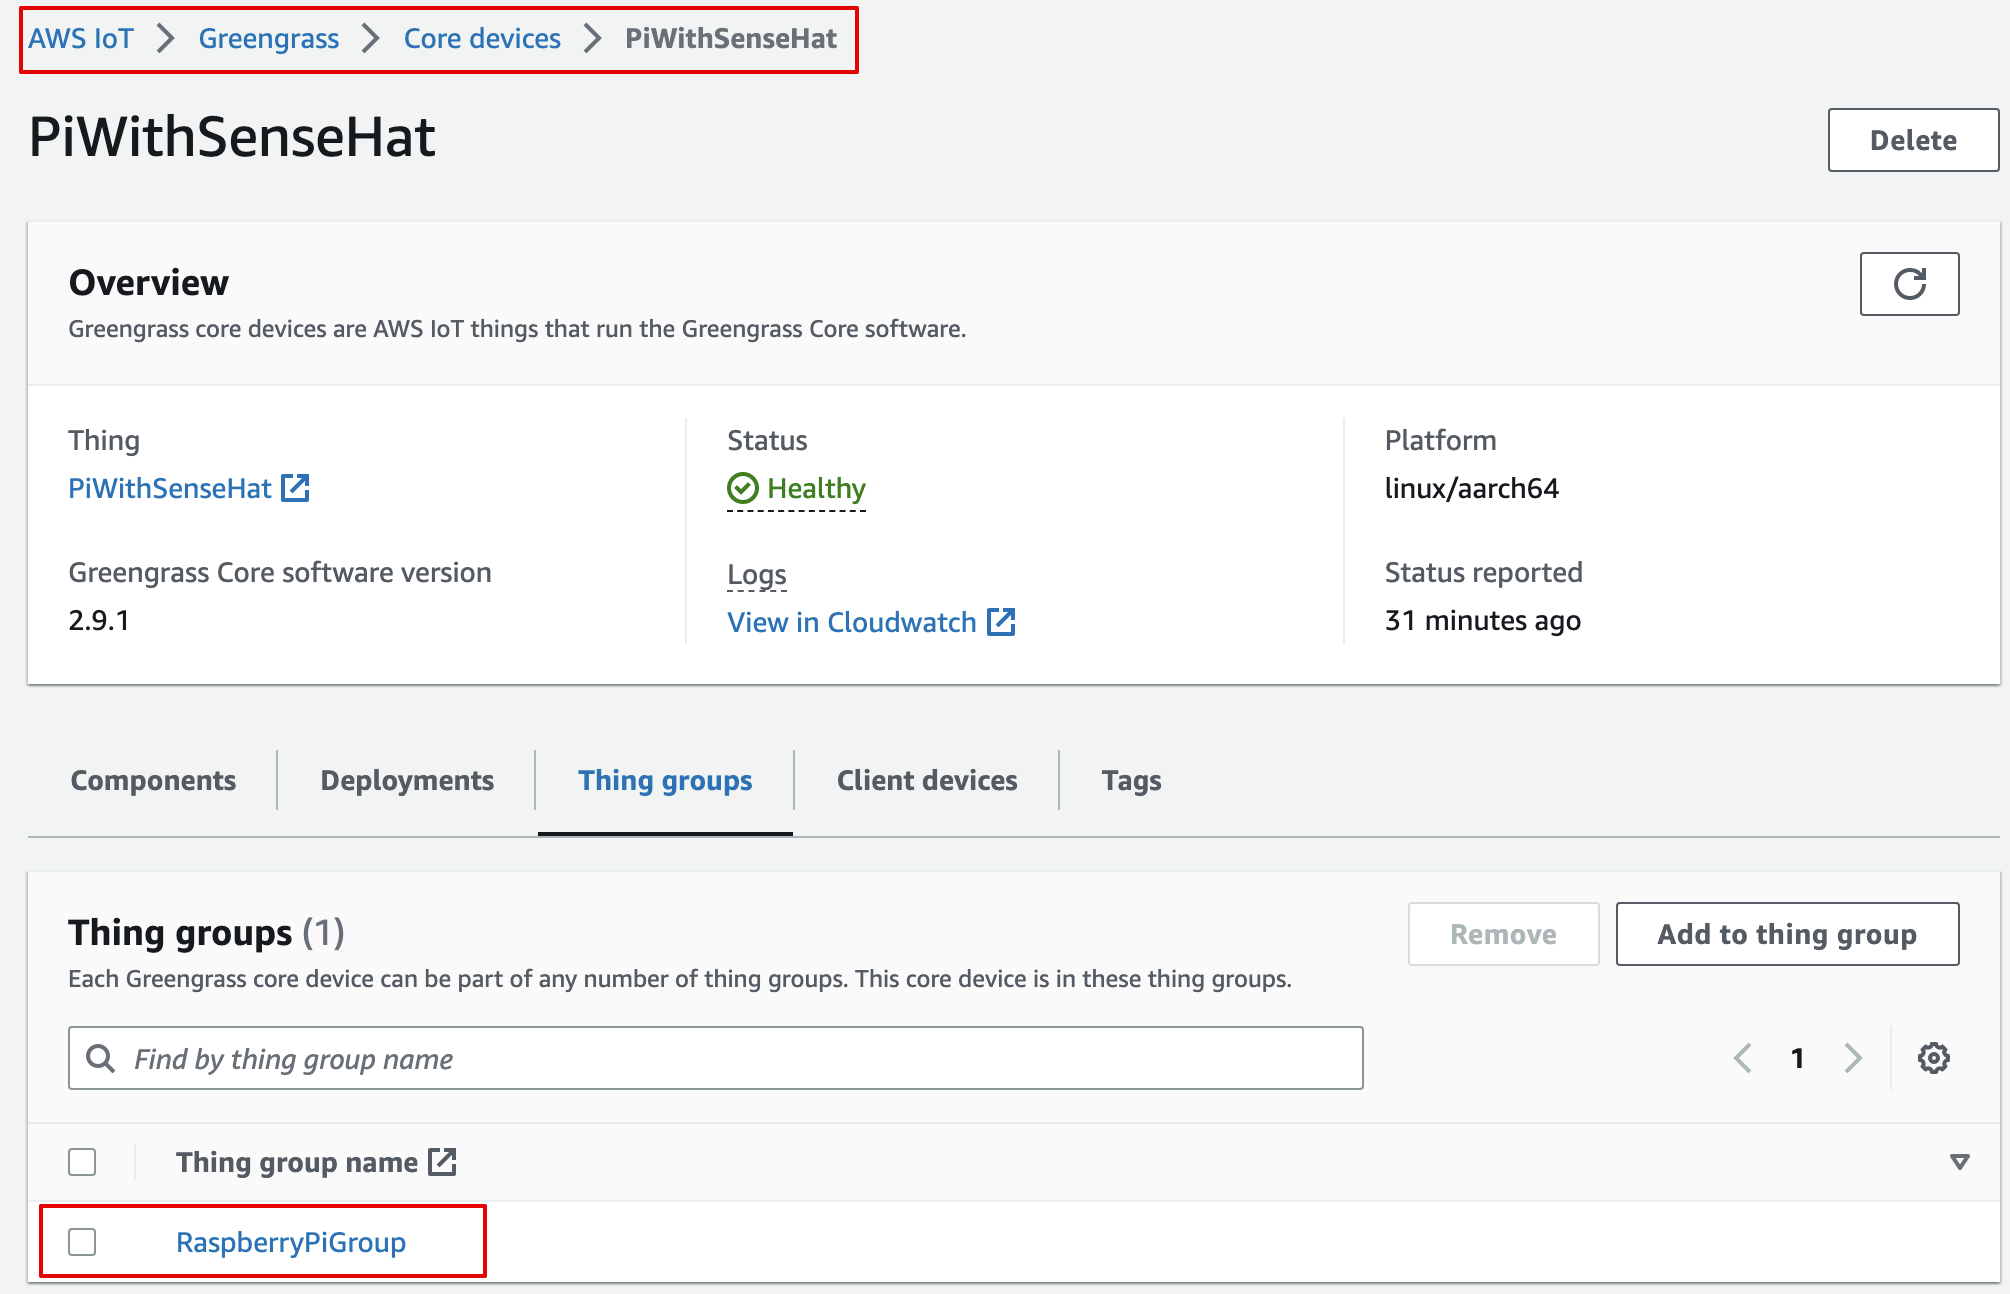Click the search magnifier in the thing group filter

tap(98, 1058)
